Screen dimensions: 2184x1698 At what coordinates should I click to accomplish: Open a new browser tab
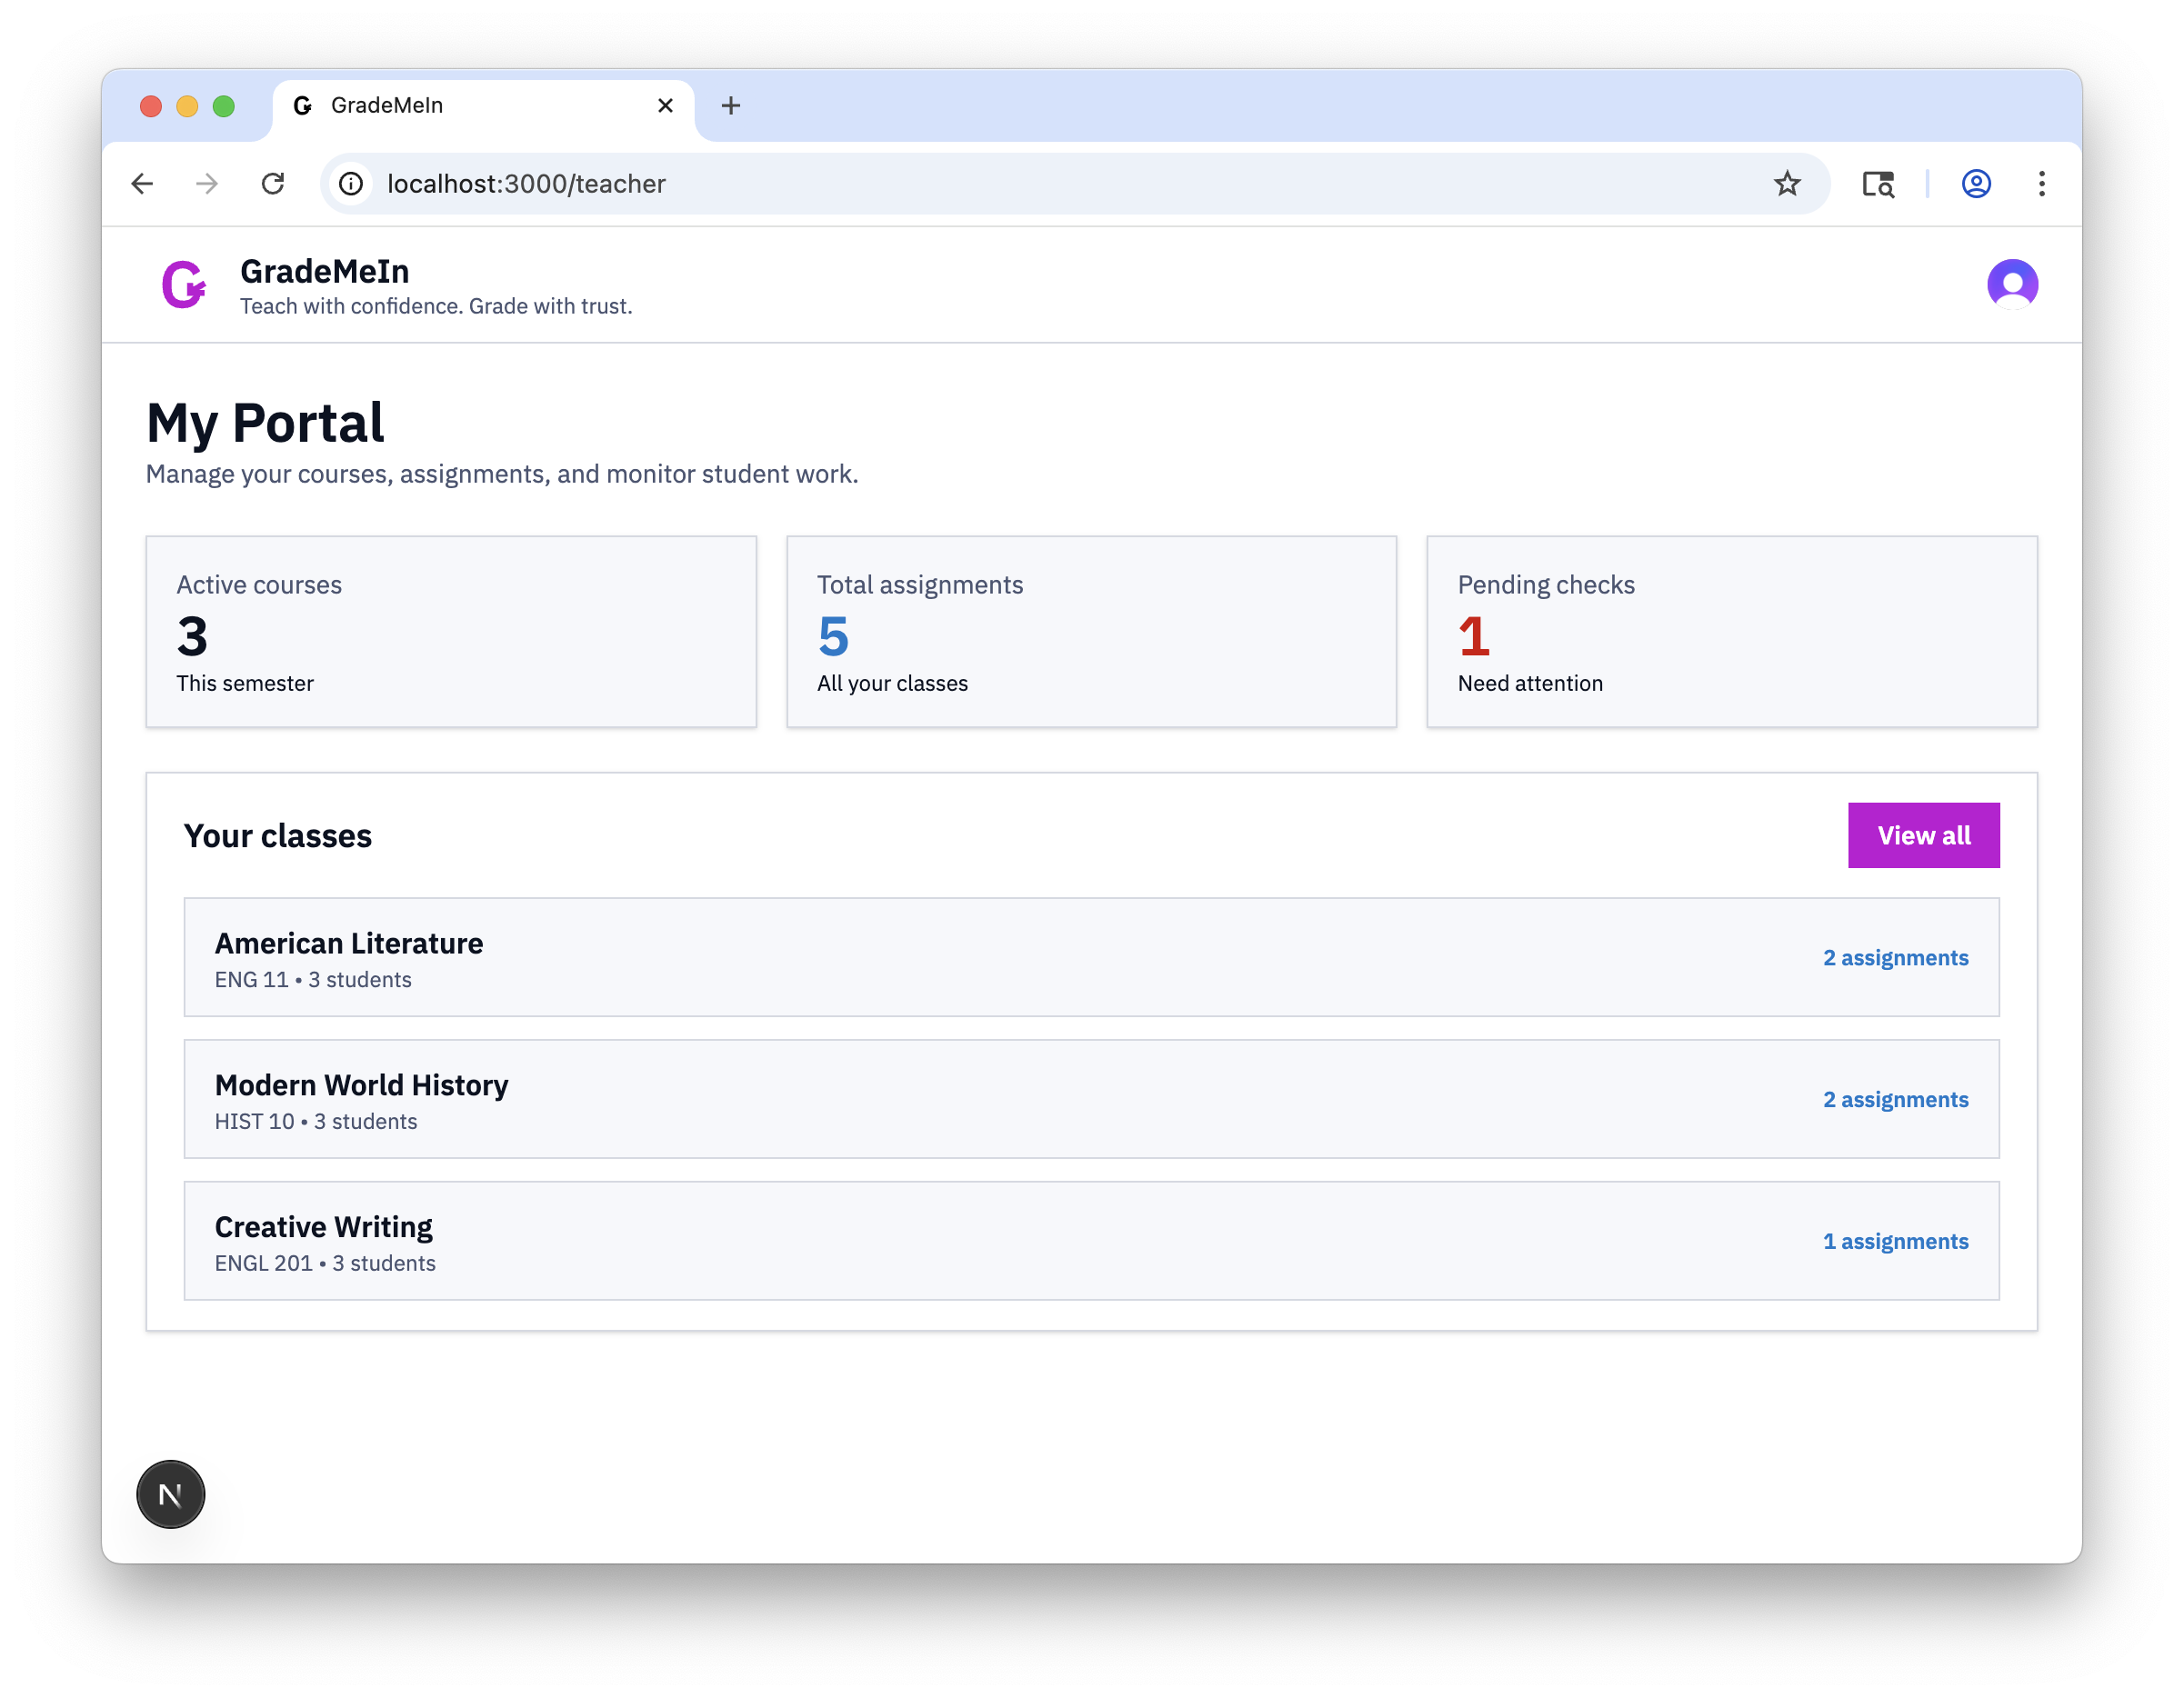point(731,106)
